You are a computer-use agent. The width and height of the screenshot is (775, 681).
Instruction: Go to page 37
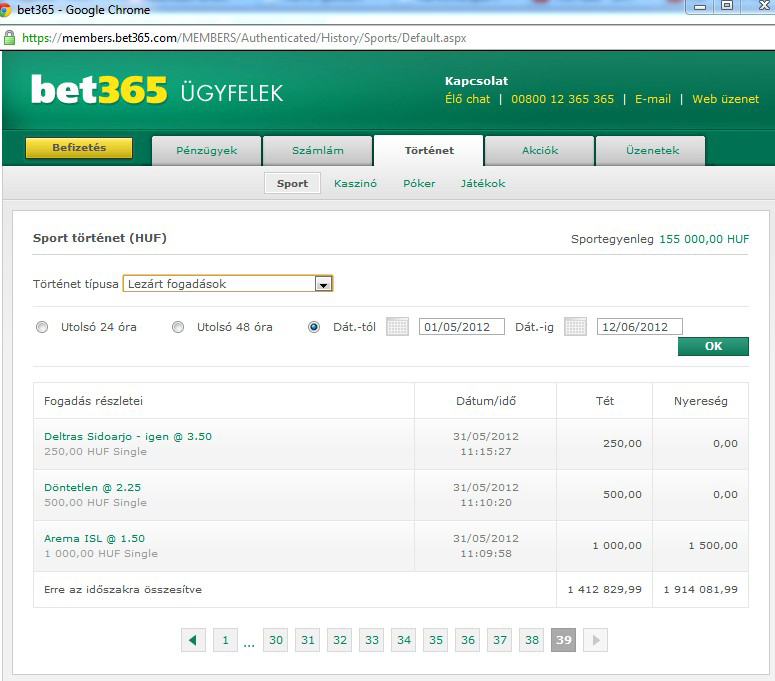[x=500, y=640]
